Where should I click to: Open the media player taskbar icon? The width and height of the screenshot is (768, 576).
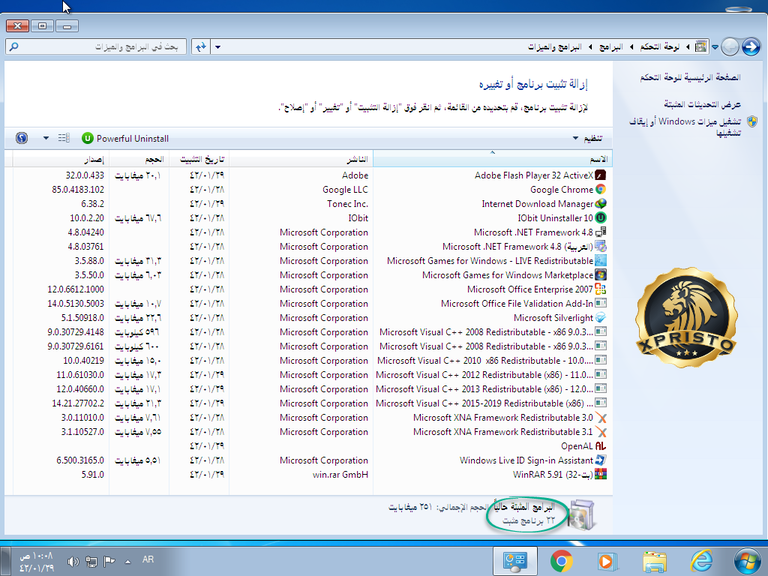click(x=607, y=561)
